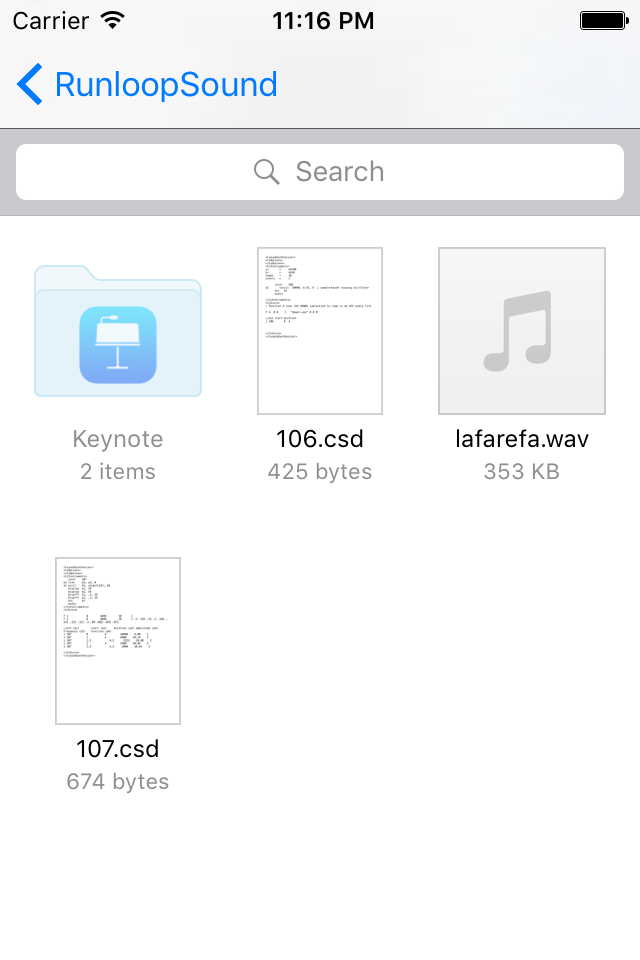This screenshot has height=960, width=640.
Task: Open the 107.csd document thumbnail
Action: [118, 641]
